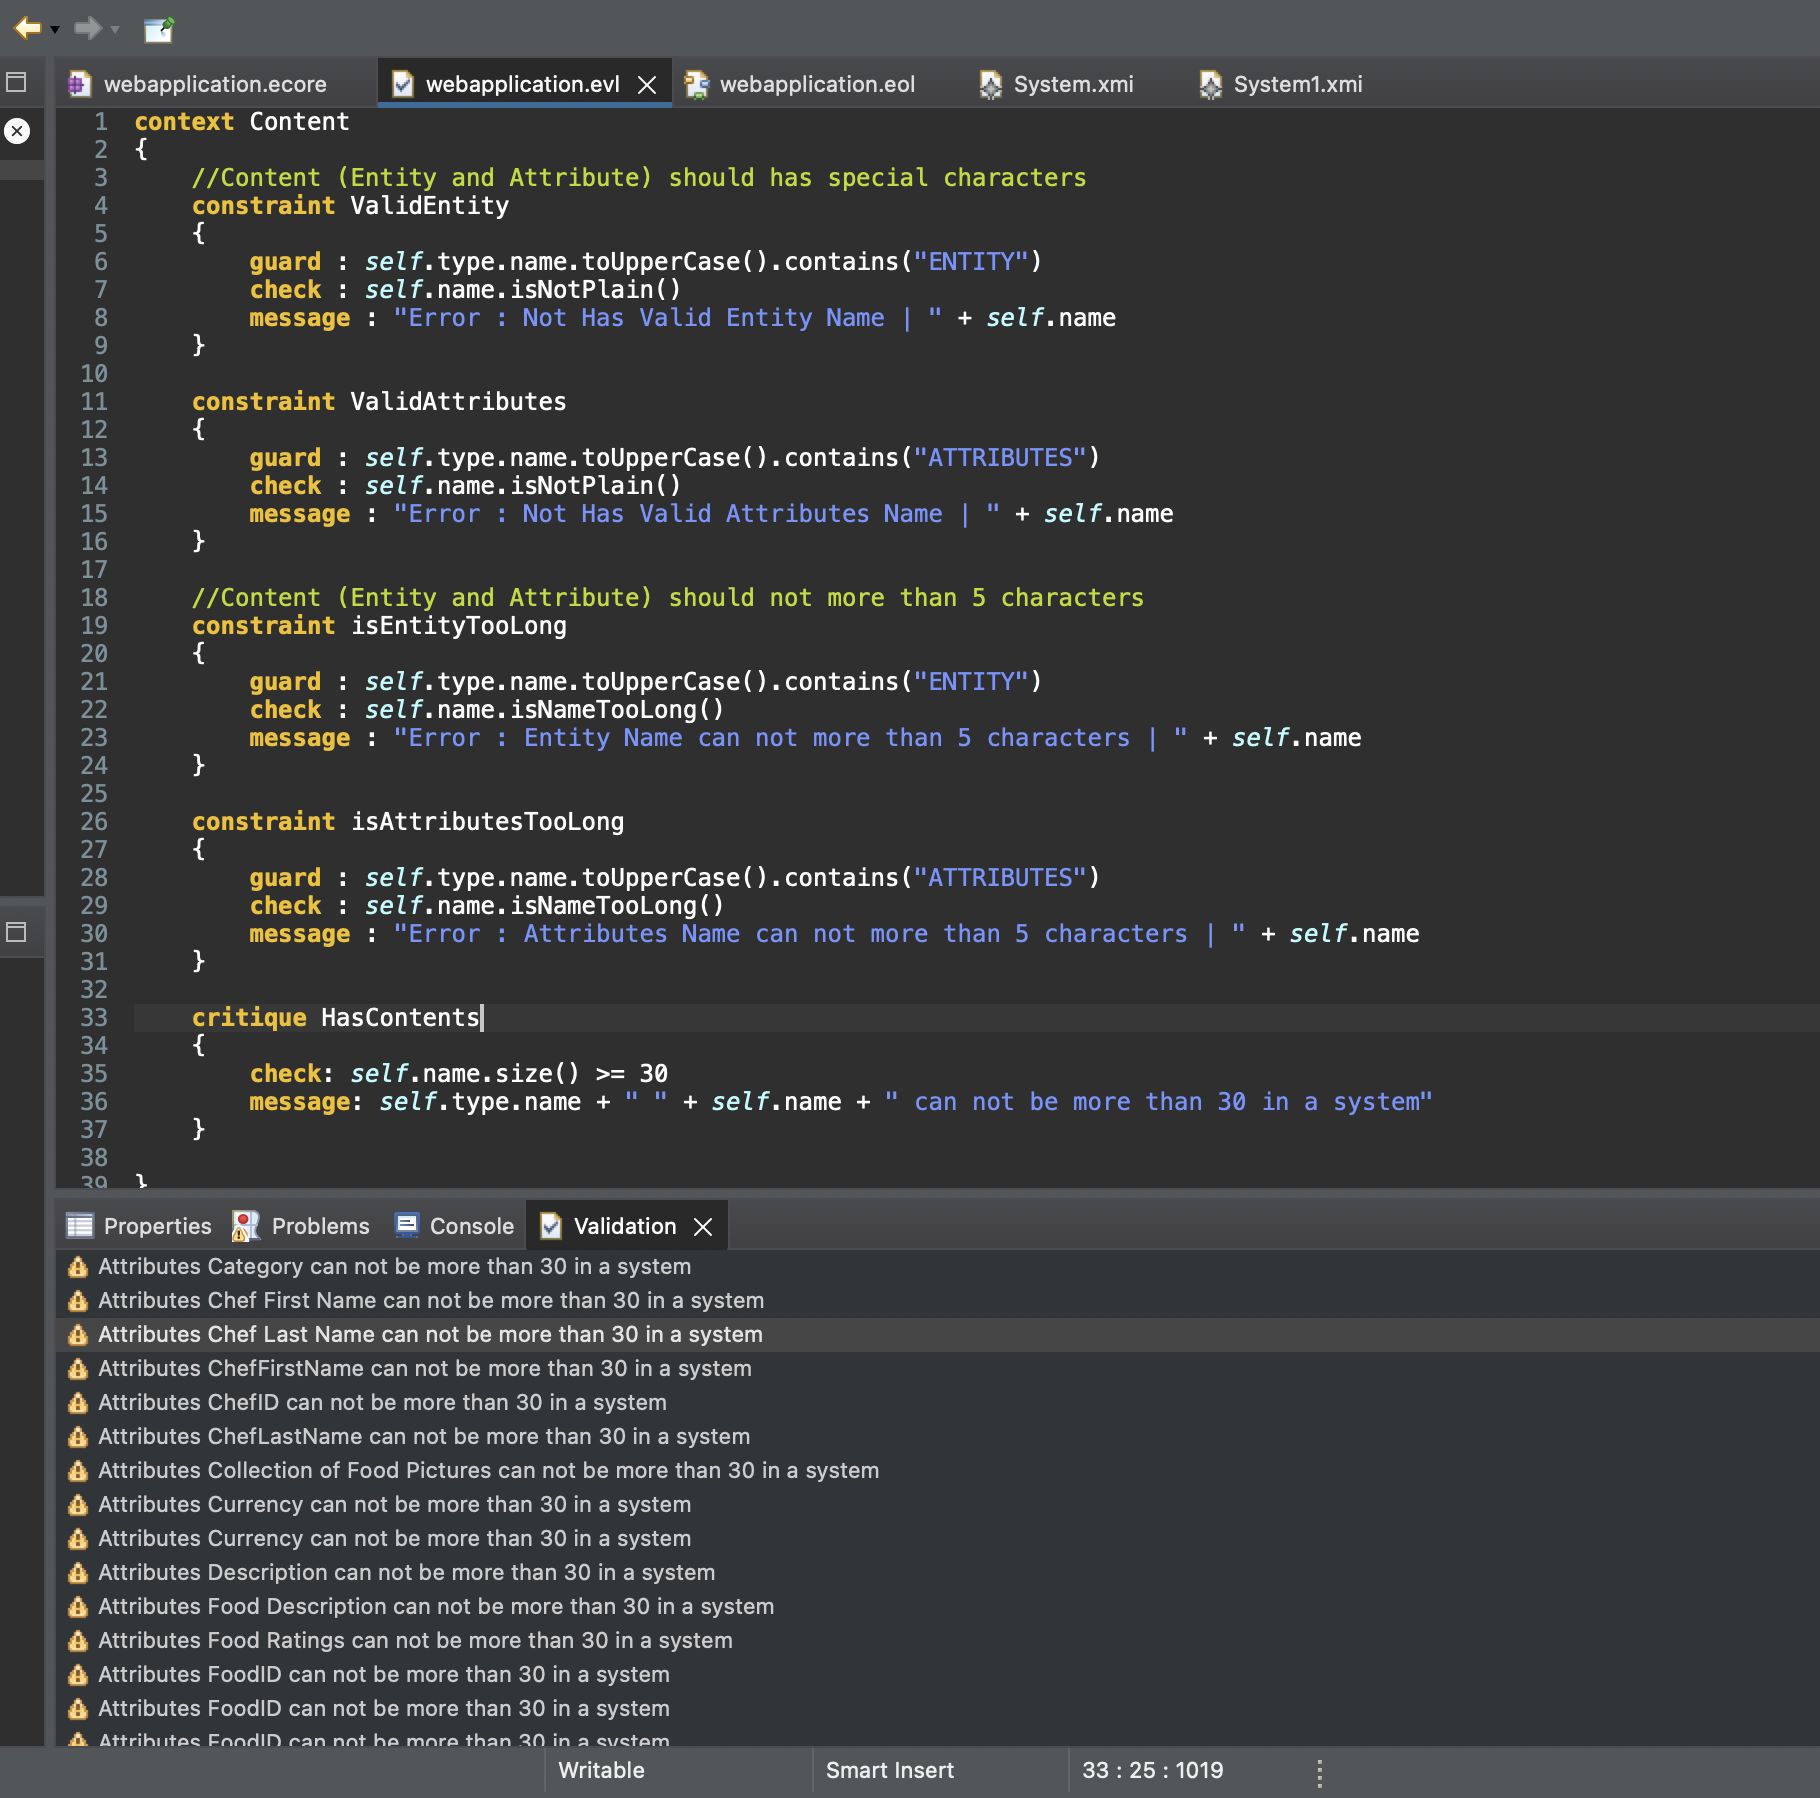Select 'Attributes Food Ratings' warning row

click(937, 1641)
